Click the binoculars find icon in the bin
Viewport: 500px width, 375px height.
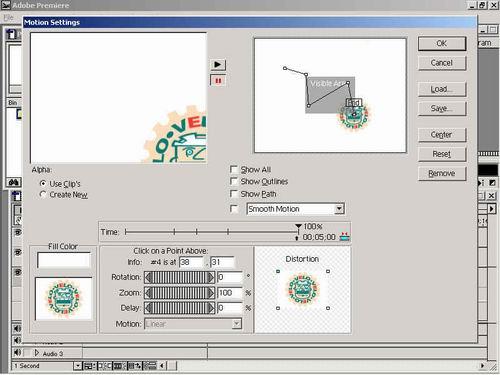point(14,182)
